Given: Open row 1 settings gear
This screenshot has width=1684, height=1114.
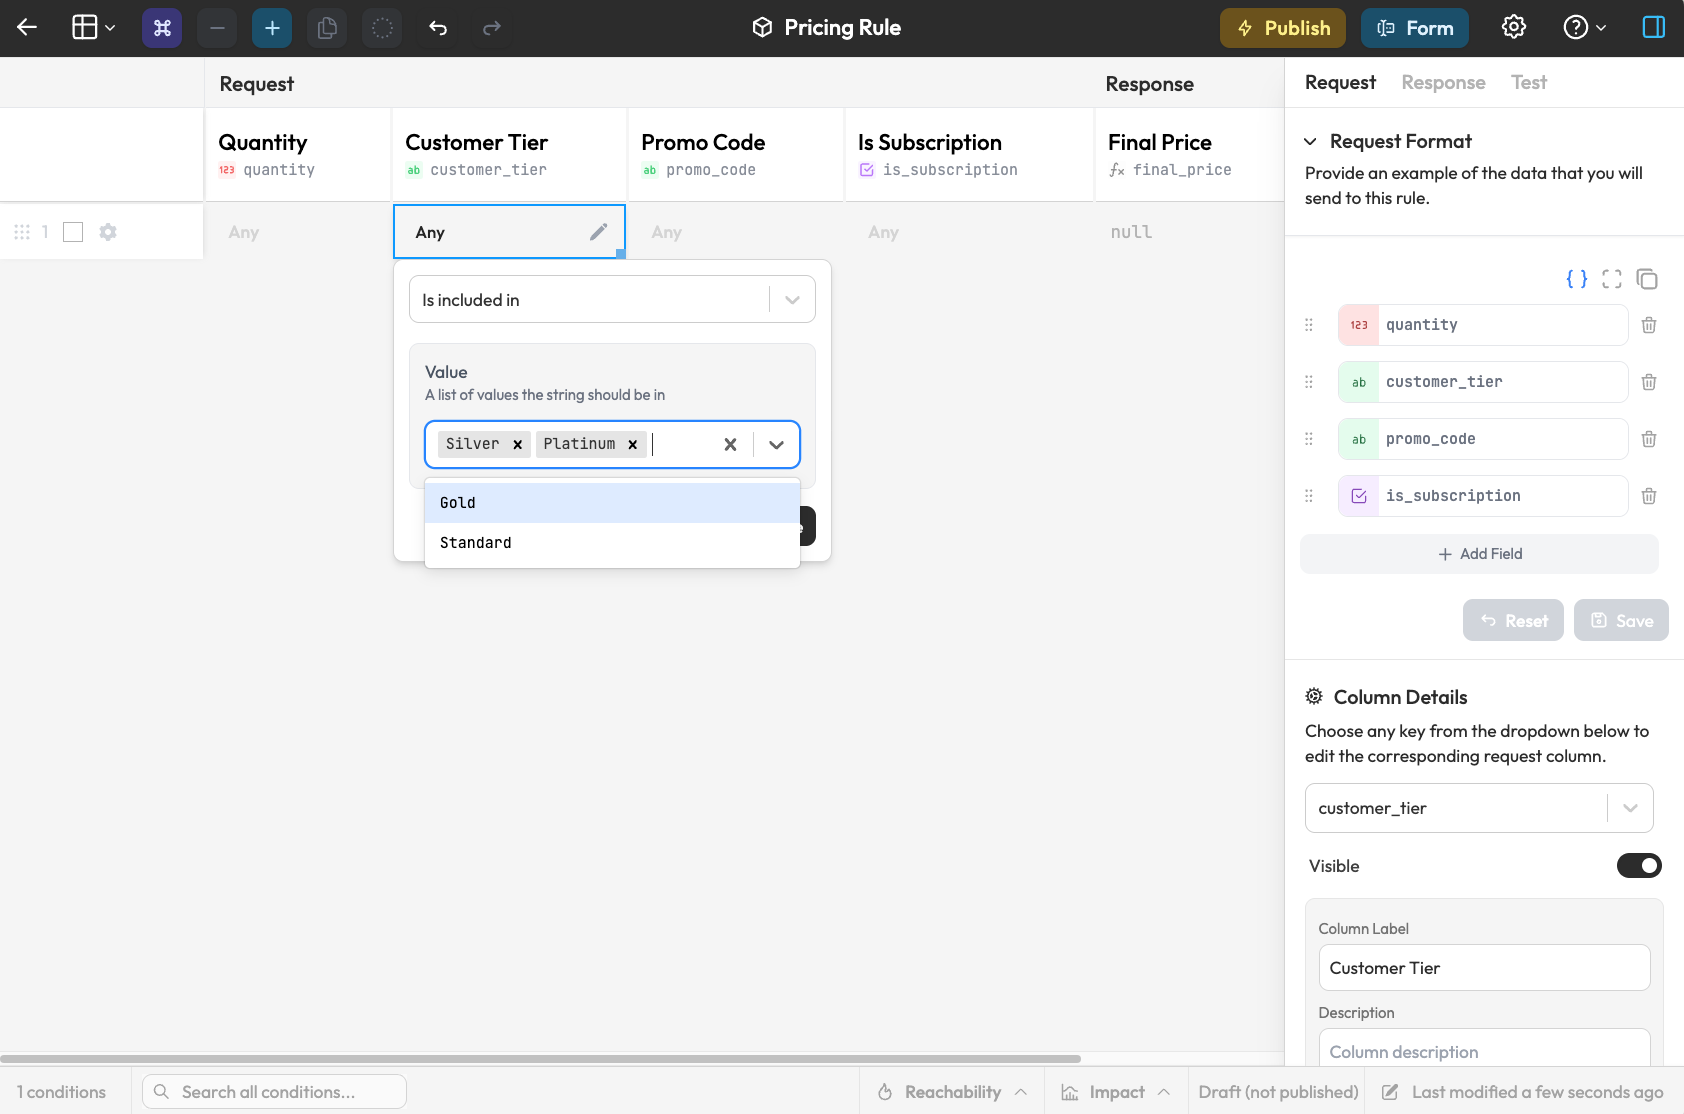Looking at the screenshot, I should 108,232.
